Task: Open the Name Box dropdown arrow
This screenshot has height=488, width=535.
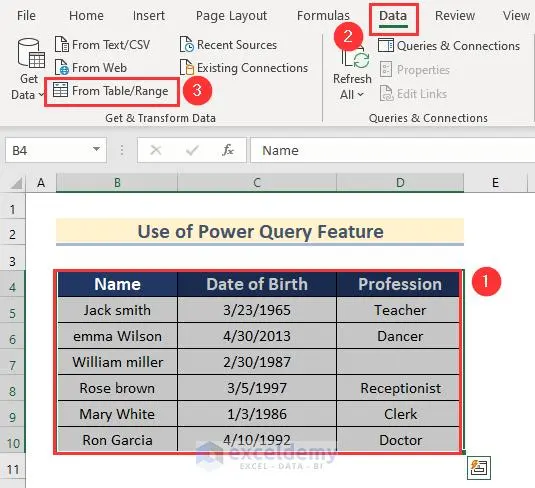Action: point(97,149)
